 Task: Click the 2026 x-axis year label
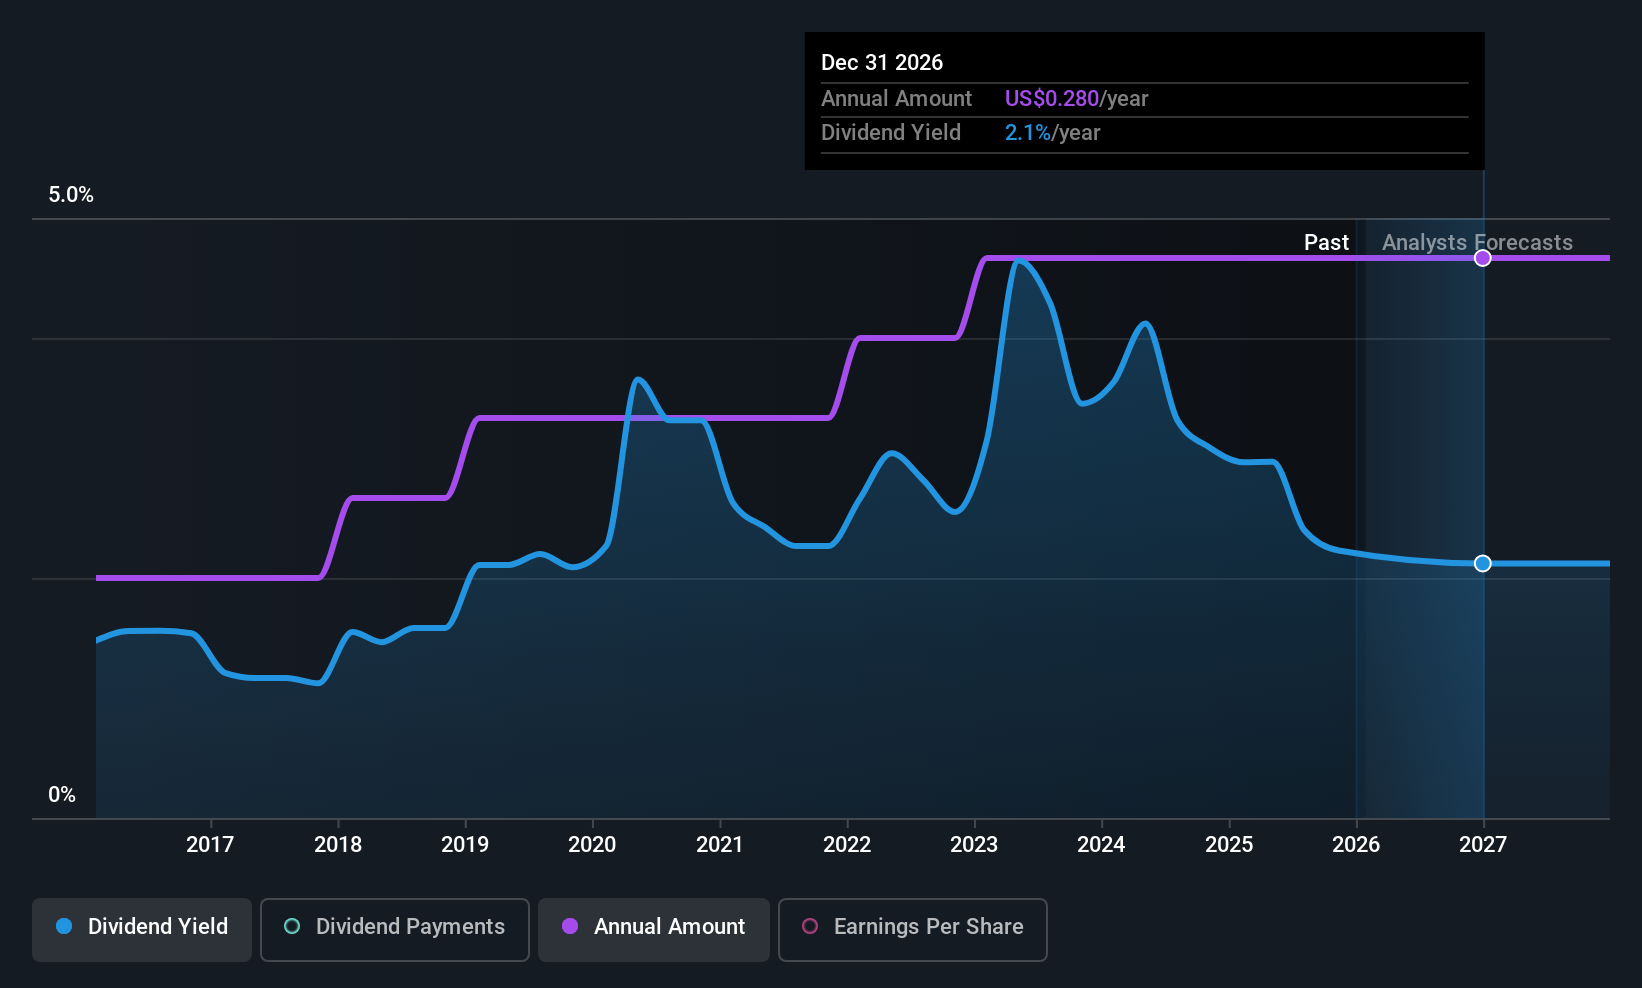click(x=1356, y=845)
